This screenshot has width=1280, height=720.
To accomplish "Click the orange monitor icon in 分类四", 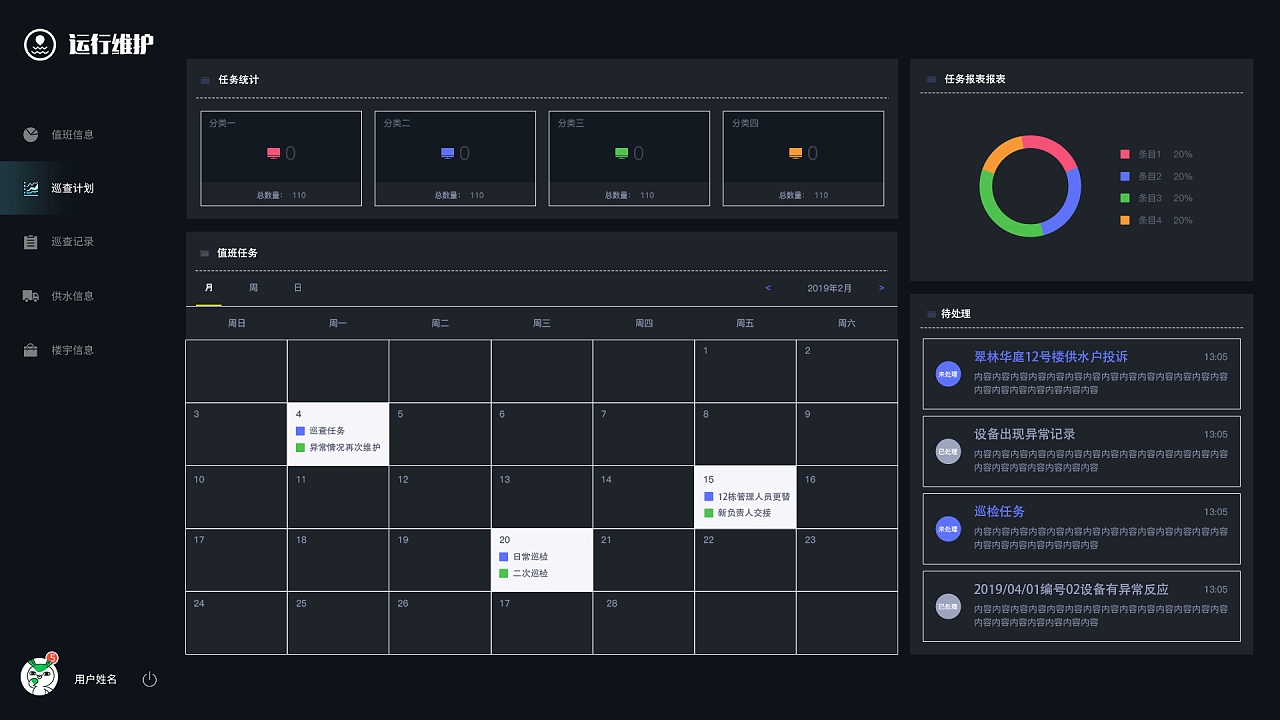I will [796, 153].
